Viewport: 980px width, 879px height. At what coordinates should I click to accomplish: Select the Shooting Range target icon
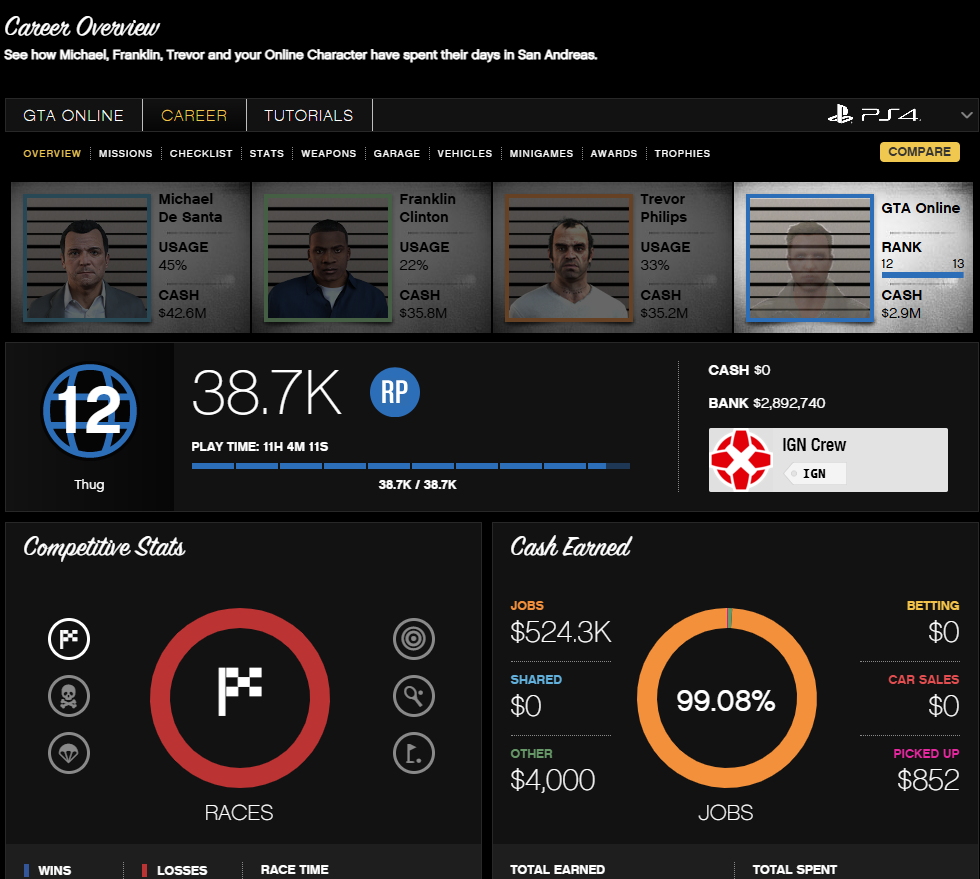pyautogui.click(x=414, y=639)
